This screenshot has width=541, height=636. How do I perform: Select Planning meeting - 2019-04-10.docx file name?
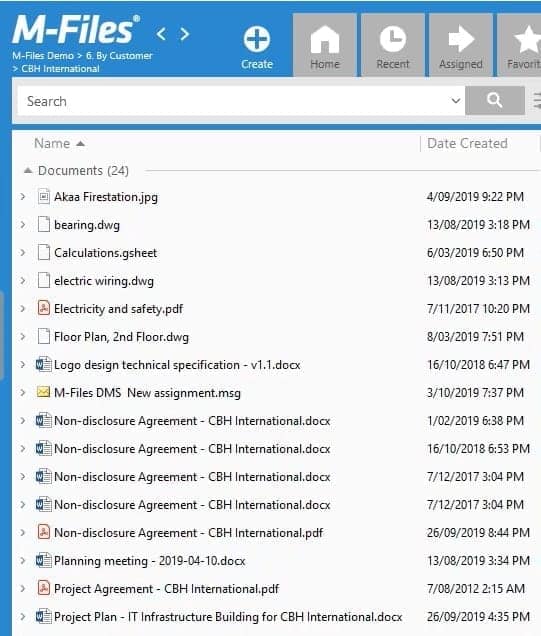pos(150,561)
